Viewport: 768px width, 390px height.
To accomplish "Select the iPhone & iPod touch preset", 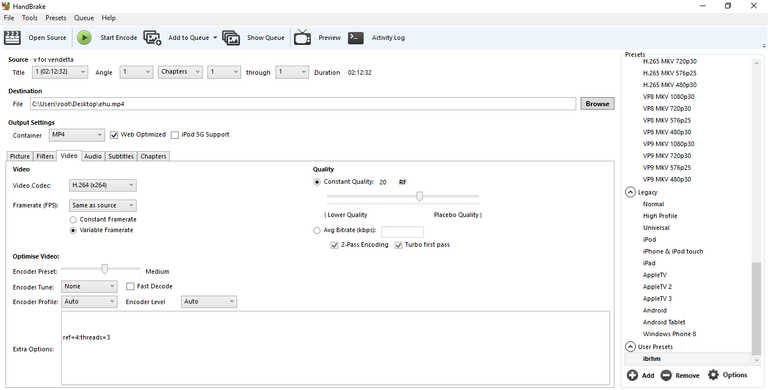I will pyautogui.click(x=672, y=251).
